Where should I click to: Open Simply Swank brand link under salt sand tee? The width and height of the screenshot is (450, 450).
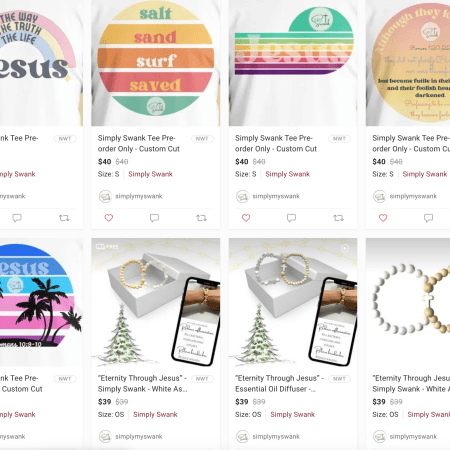point(150,174)
